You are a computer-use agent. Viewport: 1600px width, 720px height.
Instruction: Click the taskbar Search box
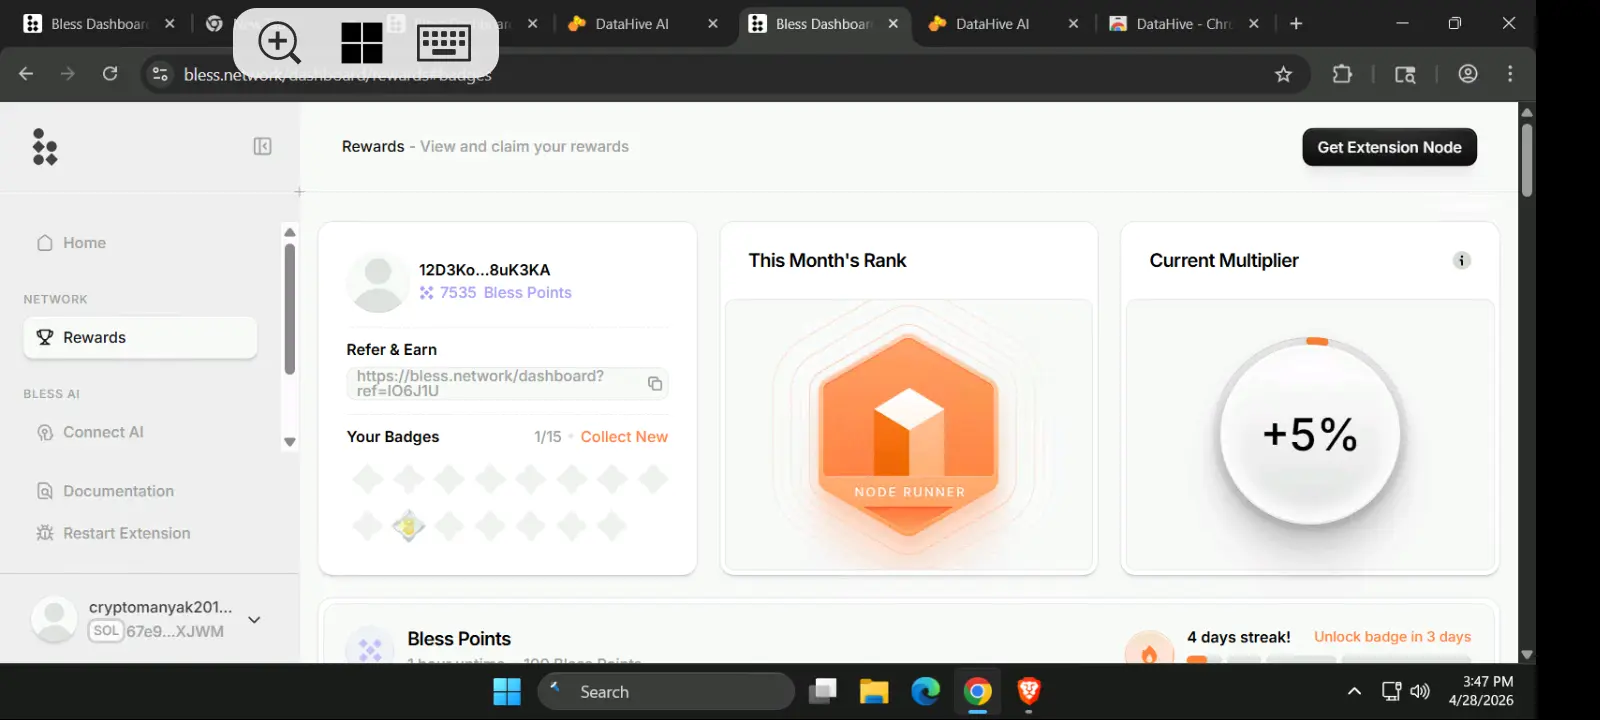pos(666,691)
